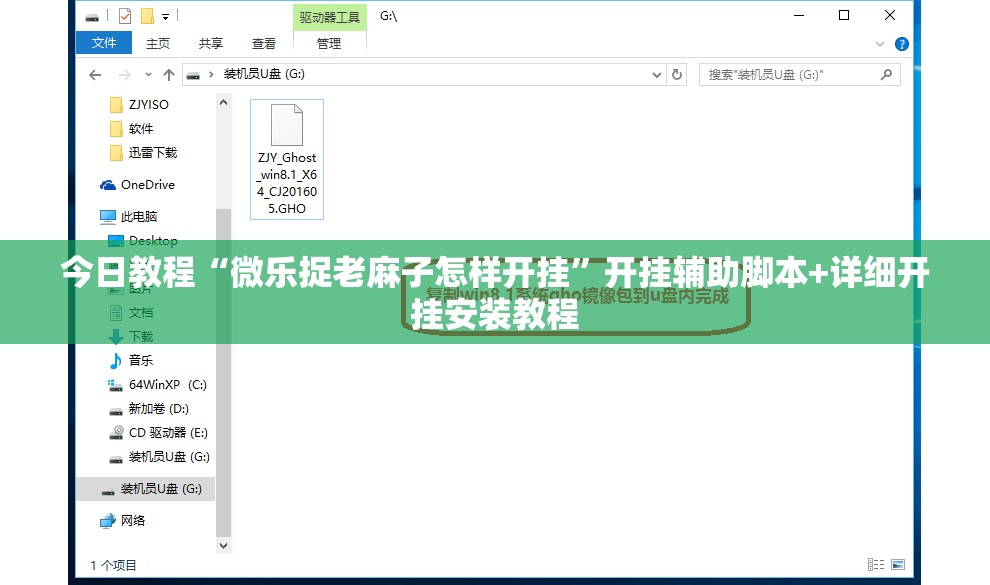The width and height of the screenshot is (990, 585).
Task: Switch to the 共享 ribbon tab
Action: (x=210, y=44)
